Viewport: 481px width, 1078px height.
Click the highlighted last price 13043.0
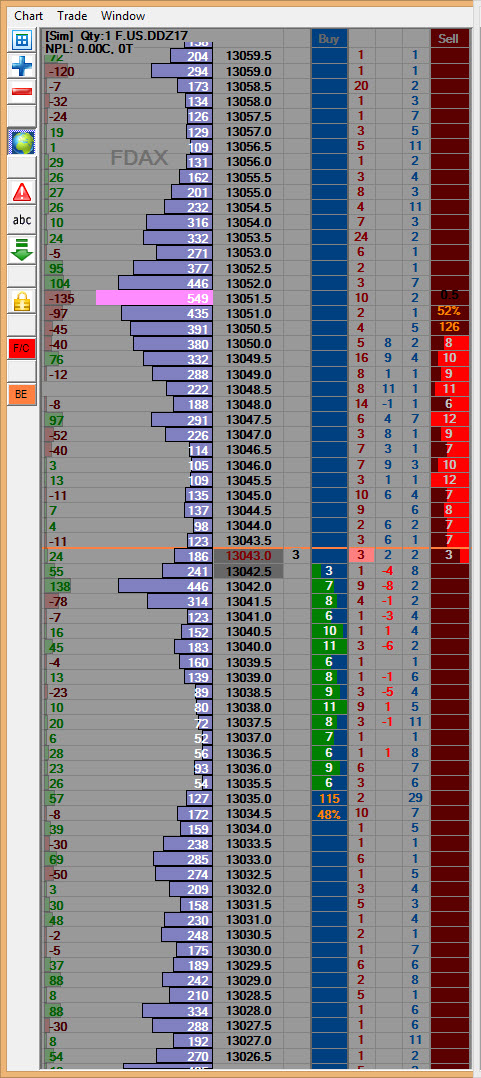tap(249, 556)
